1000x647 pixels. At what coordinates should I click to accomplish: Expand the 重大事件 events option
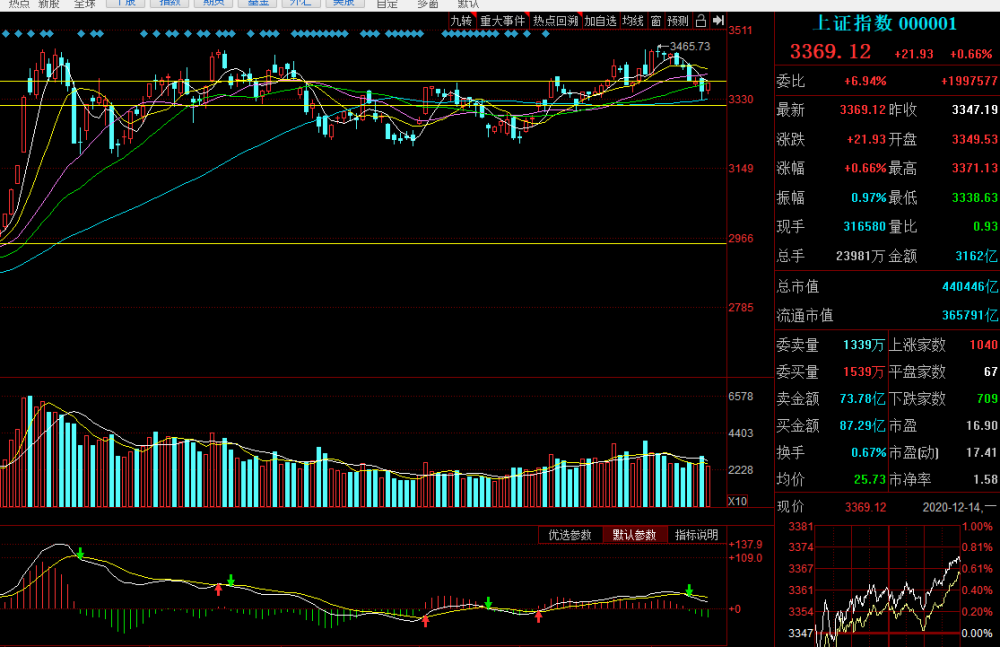(502, 20)
